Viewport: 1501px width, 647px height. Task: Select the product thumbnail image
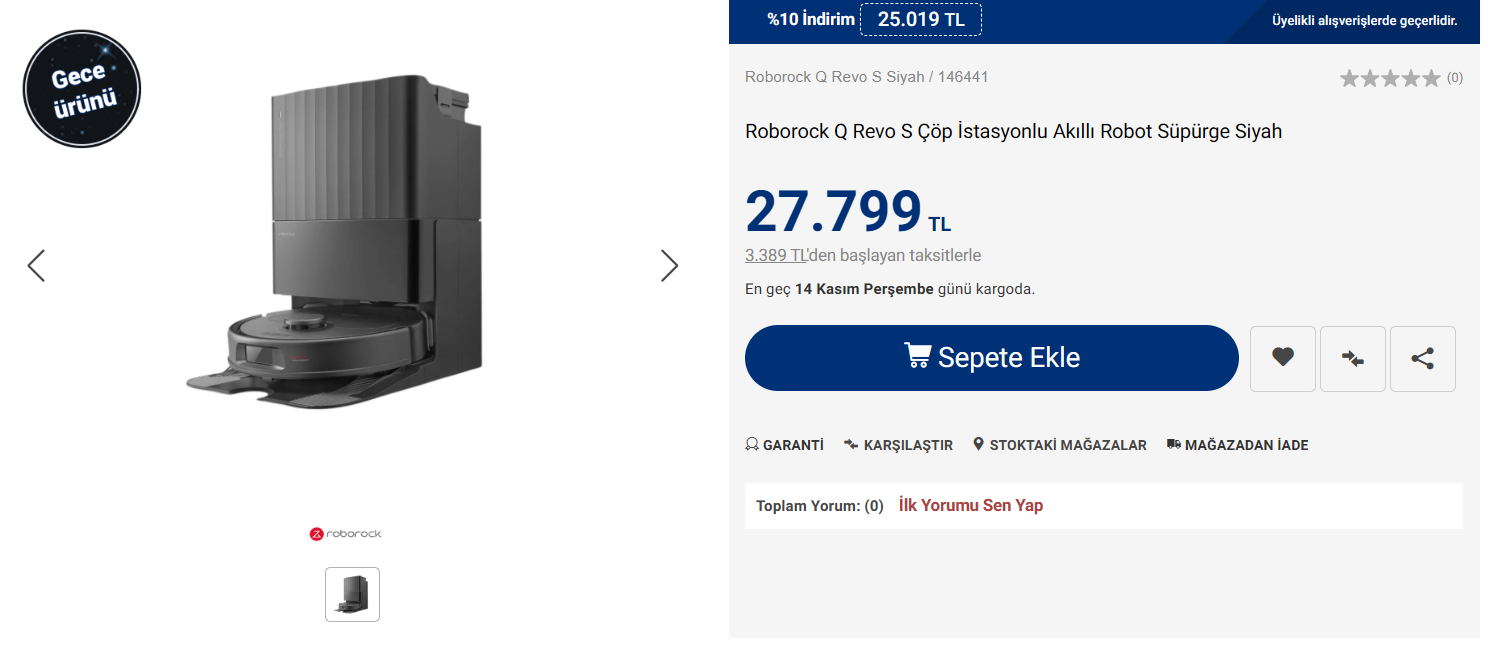352,594
